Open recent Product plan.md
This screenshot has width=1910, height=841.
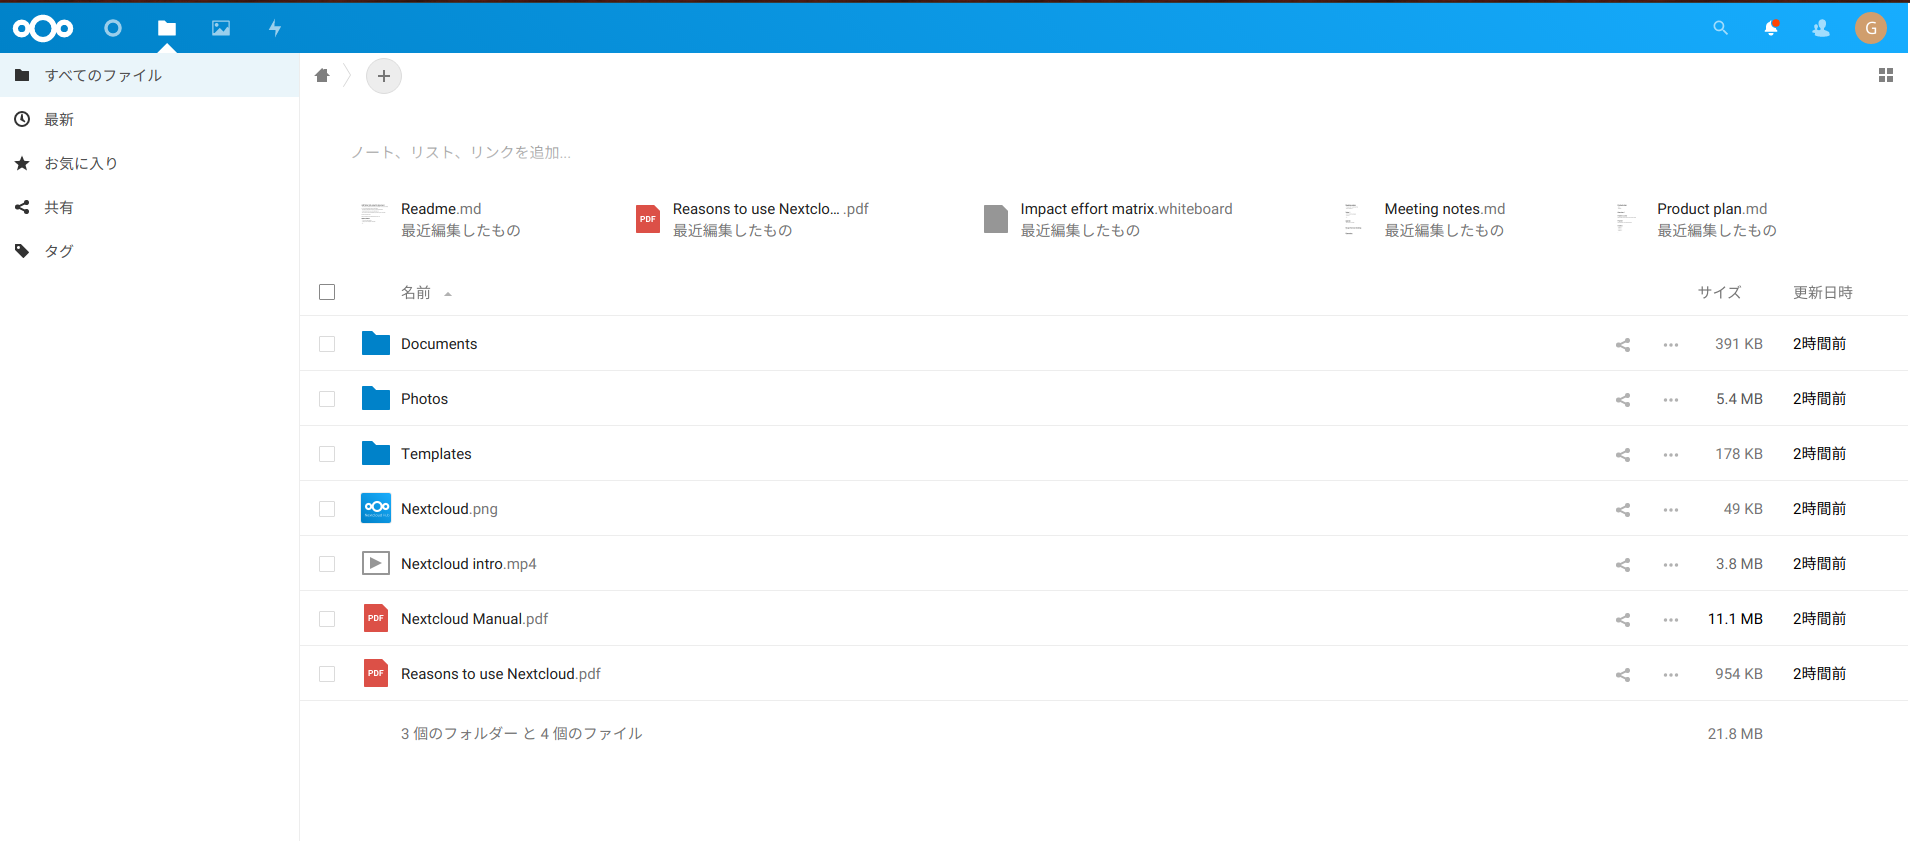[1697, 219]
